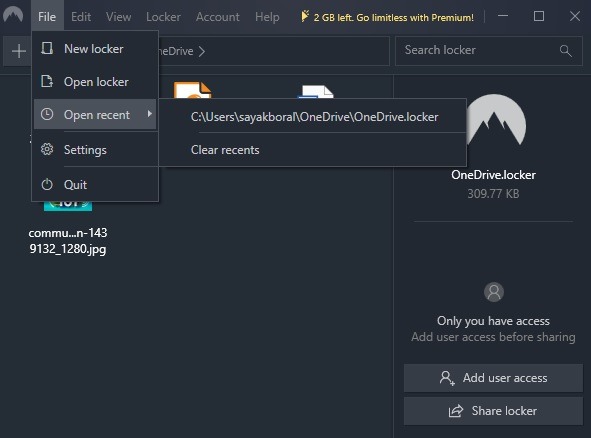Click the New locker icon

[x=47, y=48]
